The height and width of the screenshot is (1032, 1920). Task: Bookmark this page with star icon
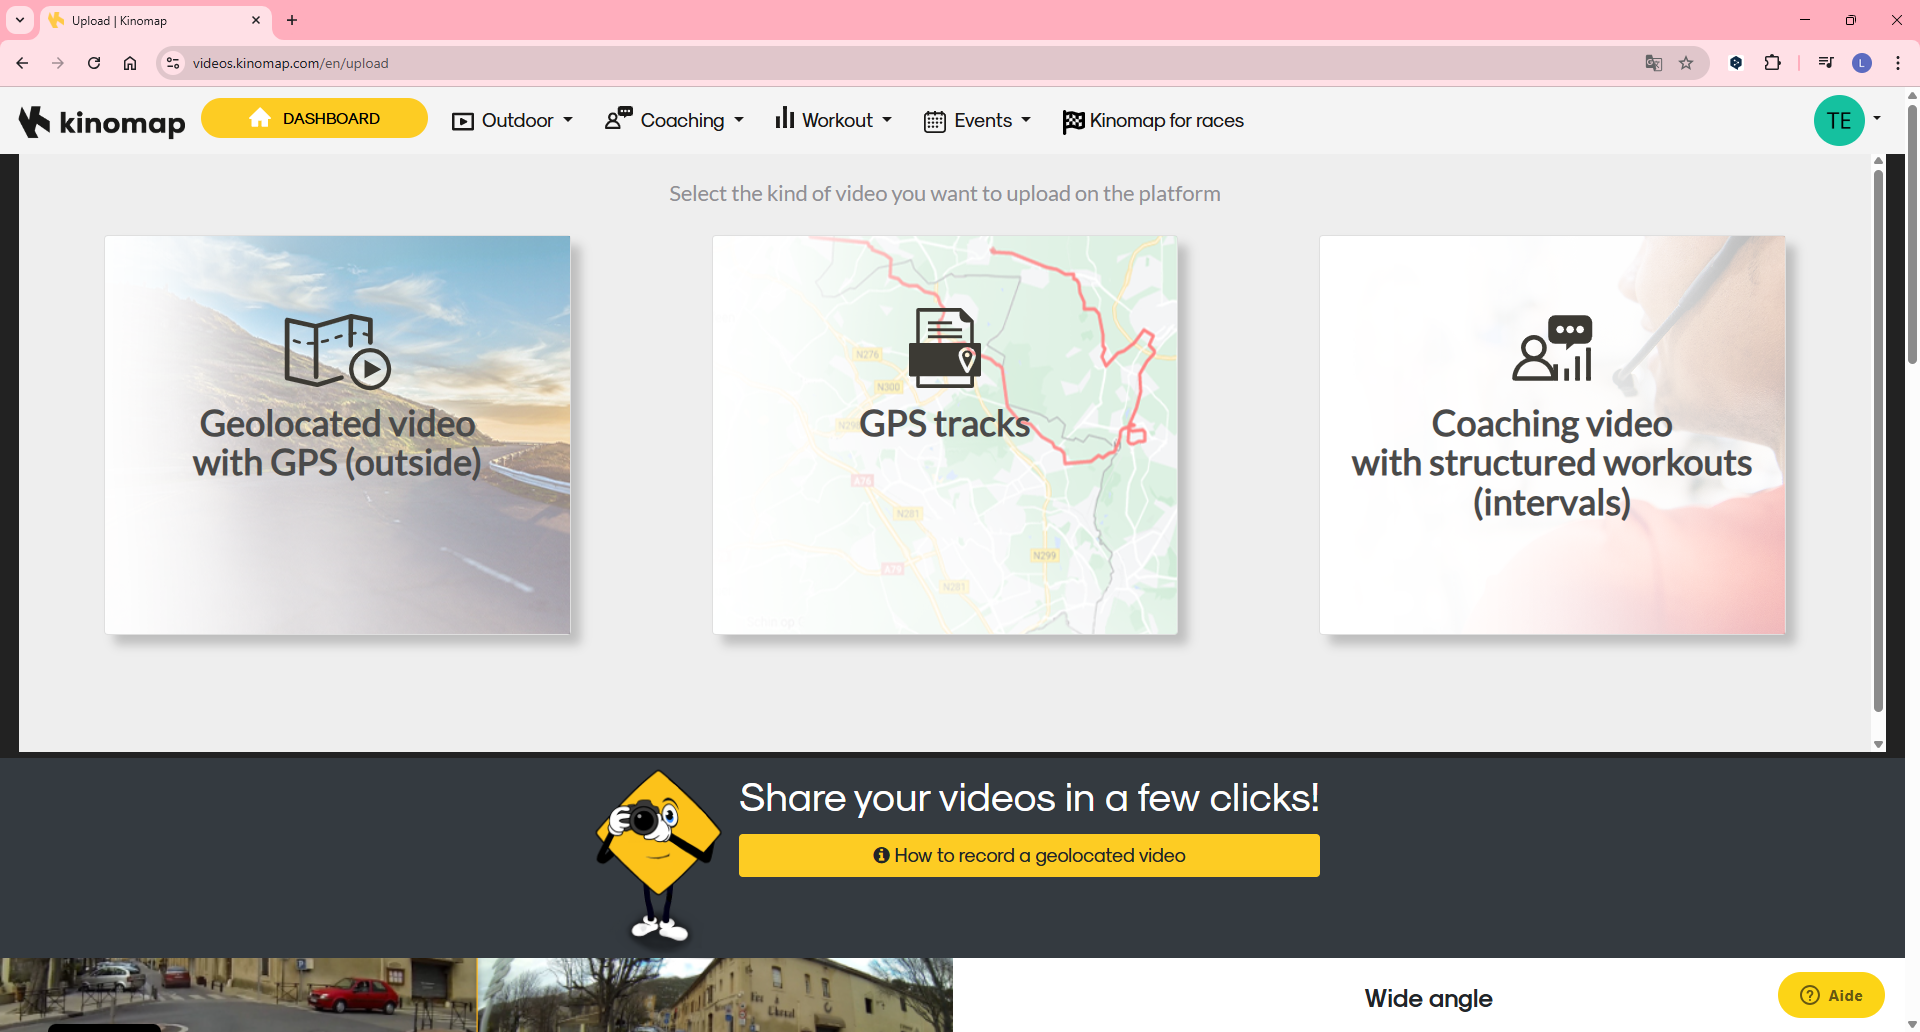[x=1686, y=63]
